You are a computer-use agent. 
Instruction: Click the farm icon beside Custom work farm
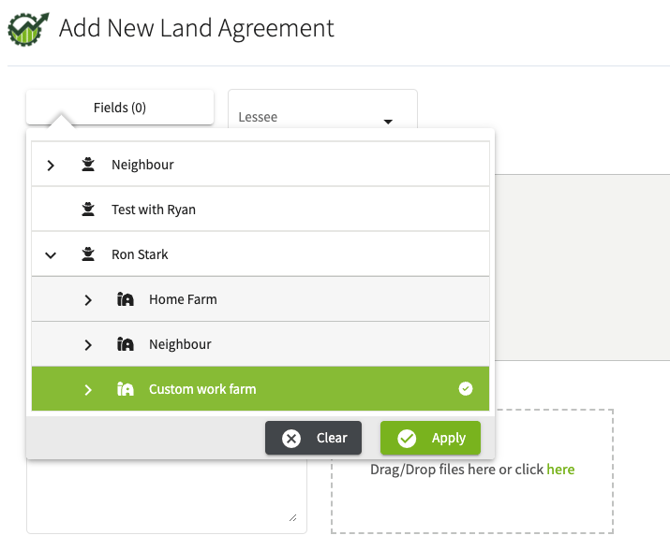tap(126, 389)
